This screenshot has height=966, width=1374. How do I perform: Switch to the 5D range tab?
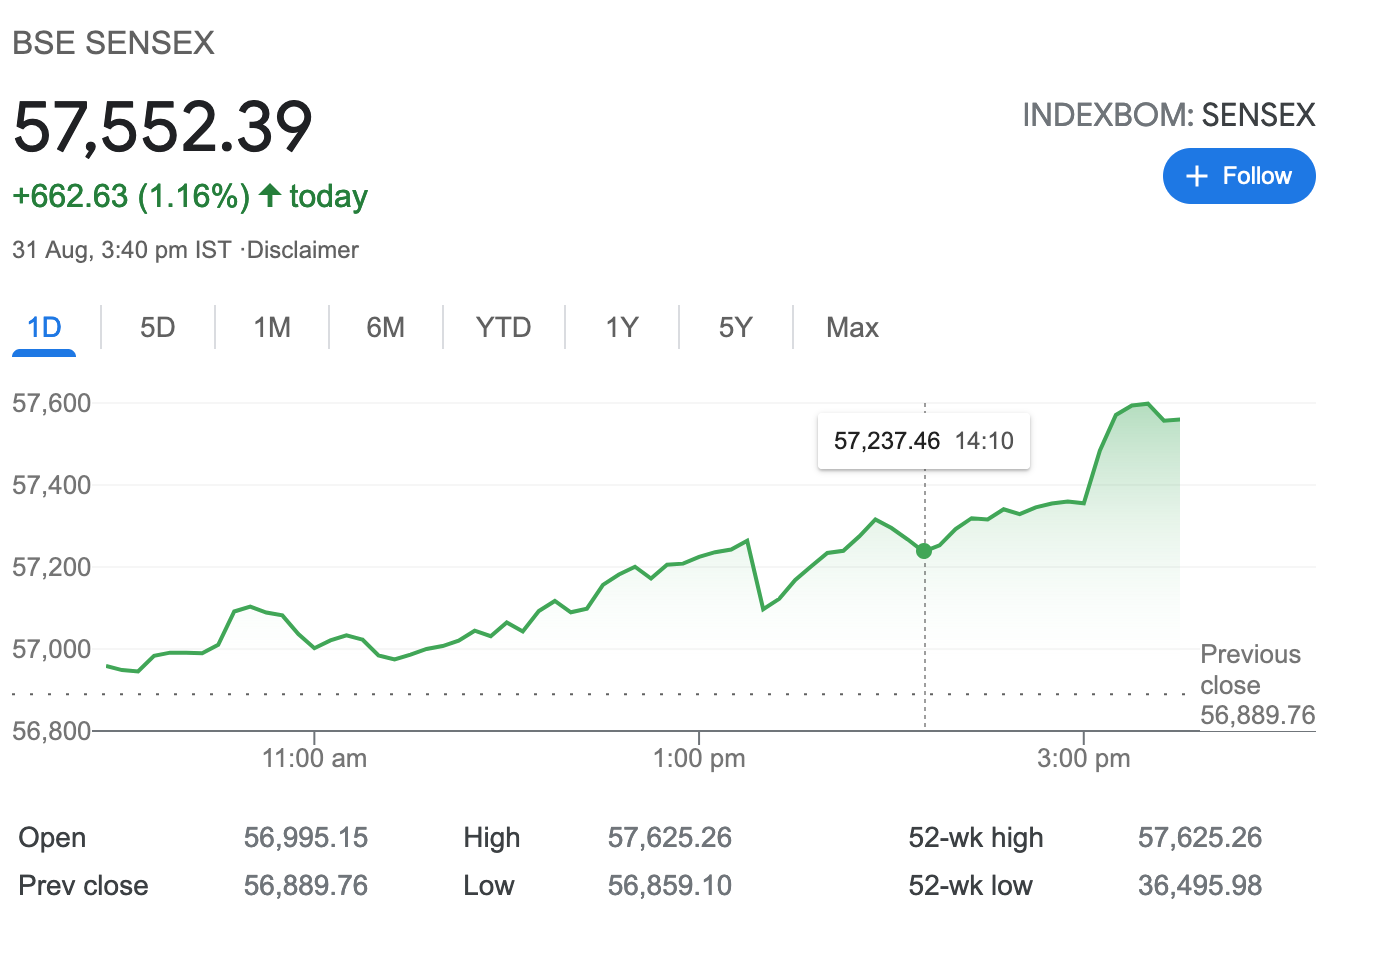coord(158,328)
